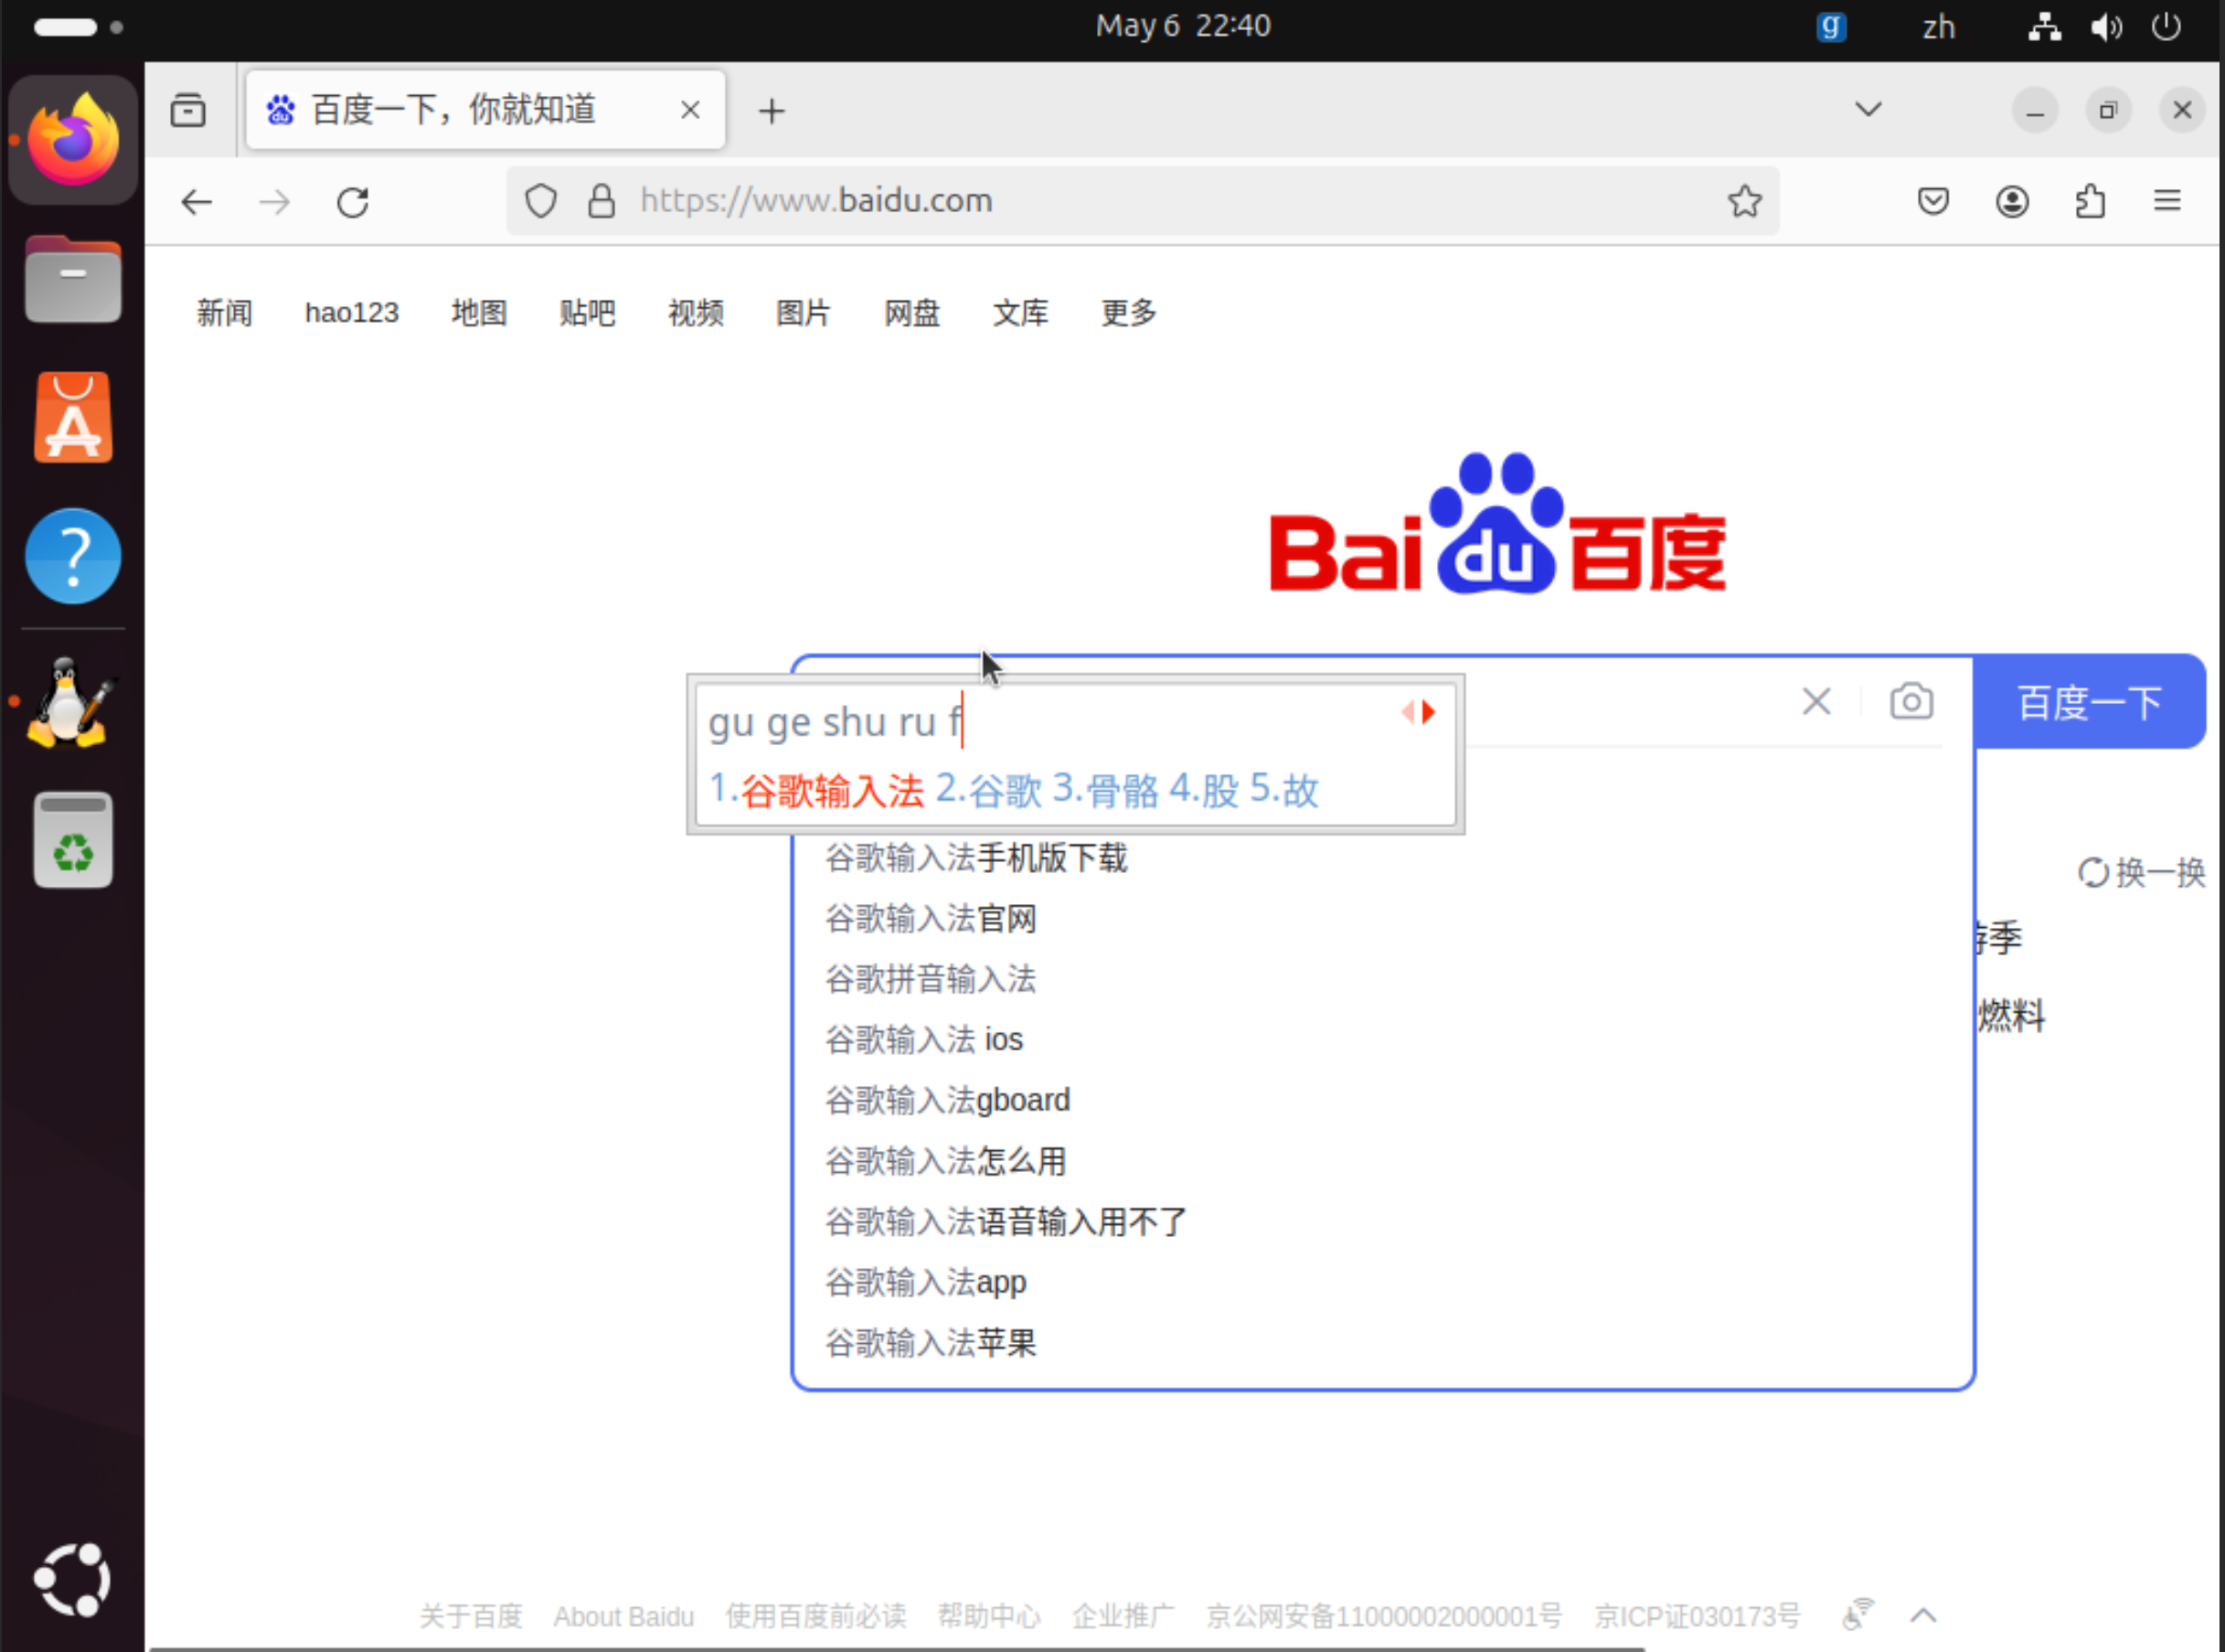The image size is (2225, 1652).
Task: Open the 新闻 nav link
Action: (224, 313)
